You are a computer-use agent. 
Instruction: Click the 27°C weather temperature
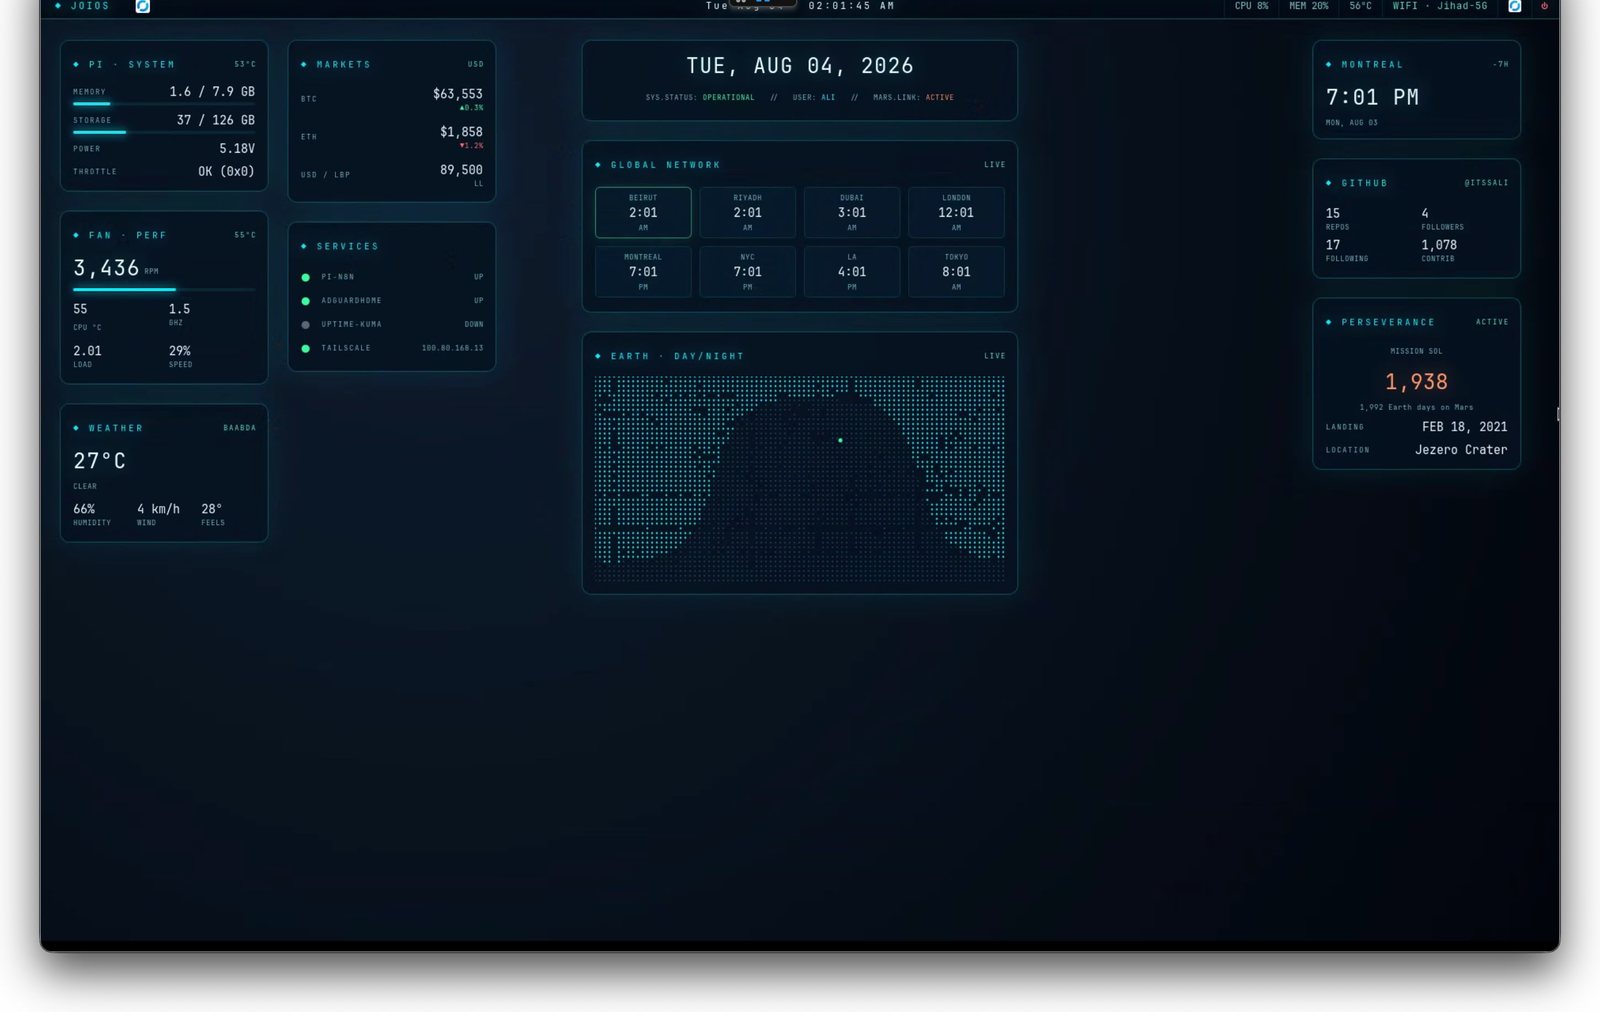[x=99, y=461]
